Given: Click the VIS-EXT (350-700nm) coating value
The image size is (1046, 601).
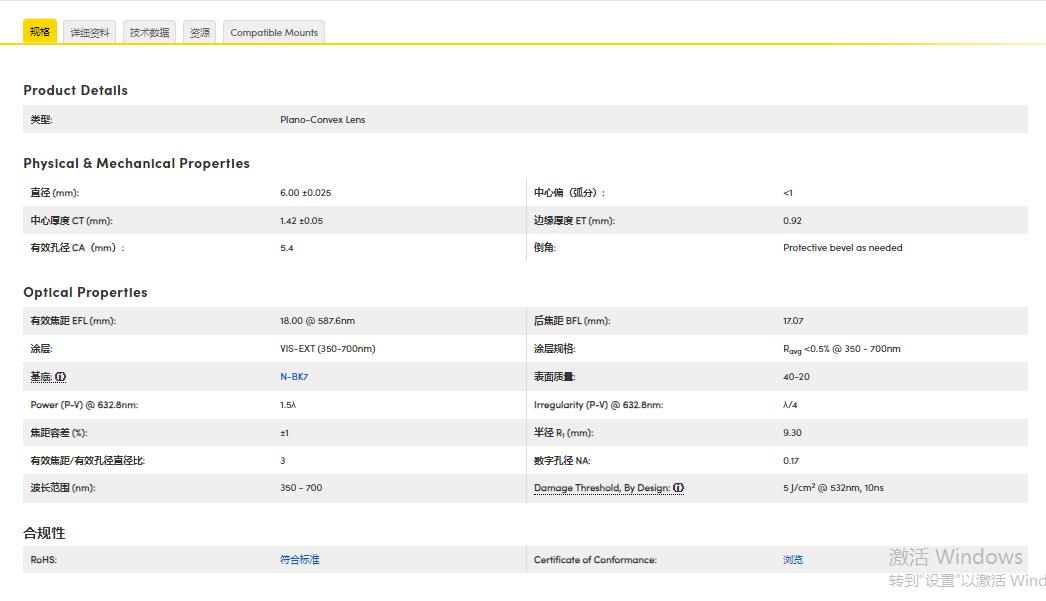Looking at the screenshot, I should (327, 349).
